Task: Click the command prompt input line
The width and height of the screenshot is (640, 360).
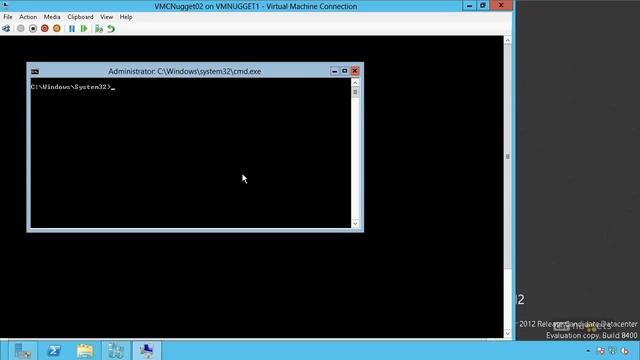Action: coord(73,87)
